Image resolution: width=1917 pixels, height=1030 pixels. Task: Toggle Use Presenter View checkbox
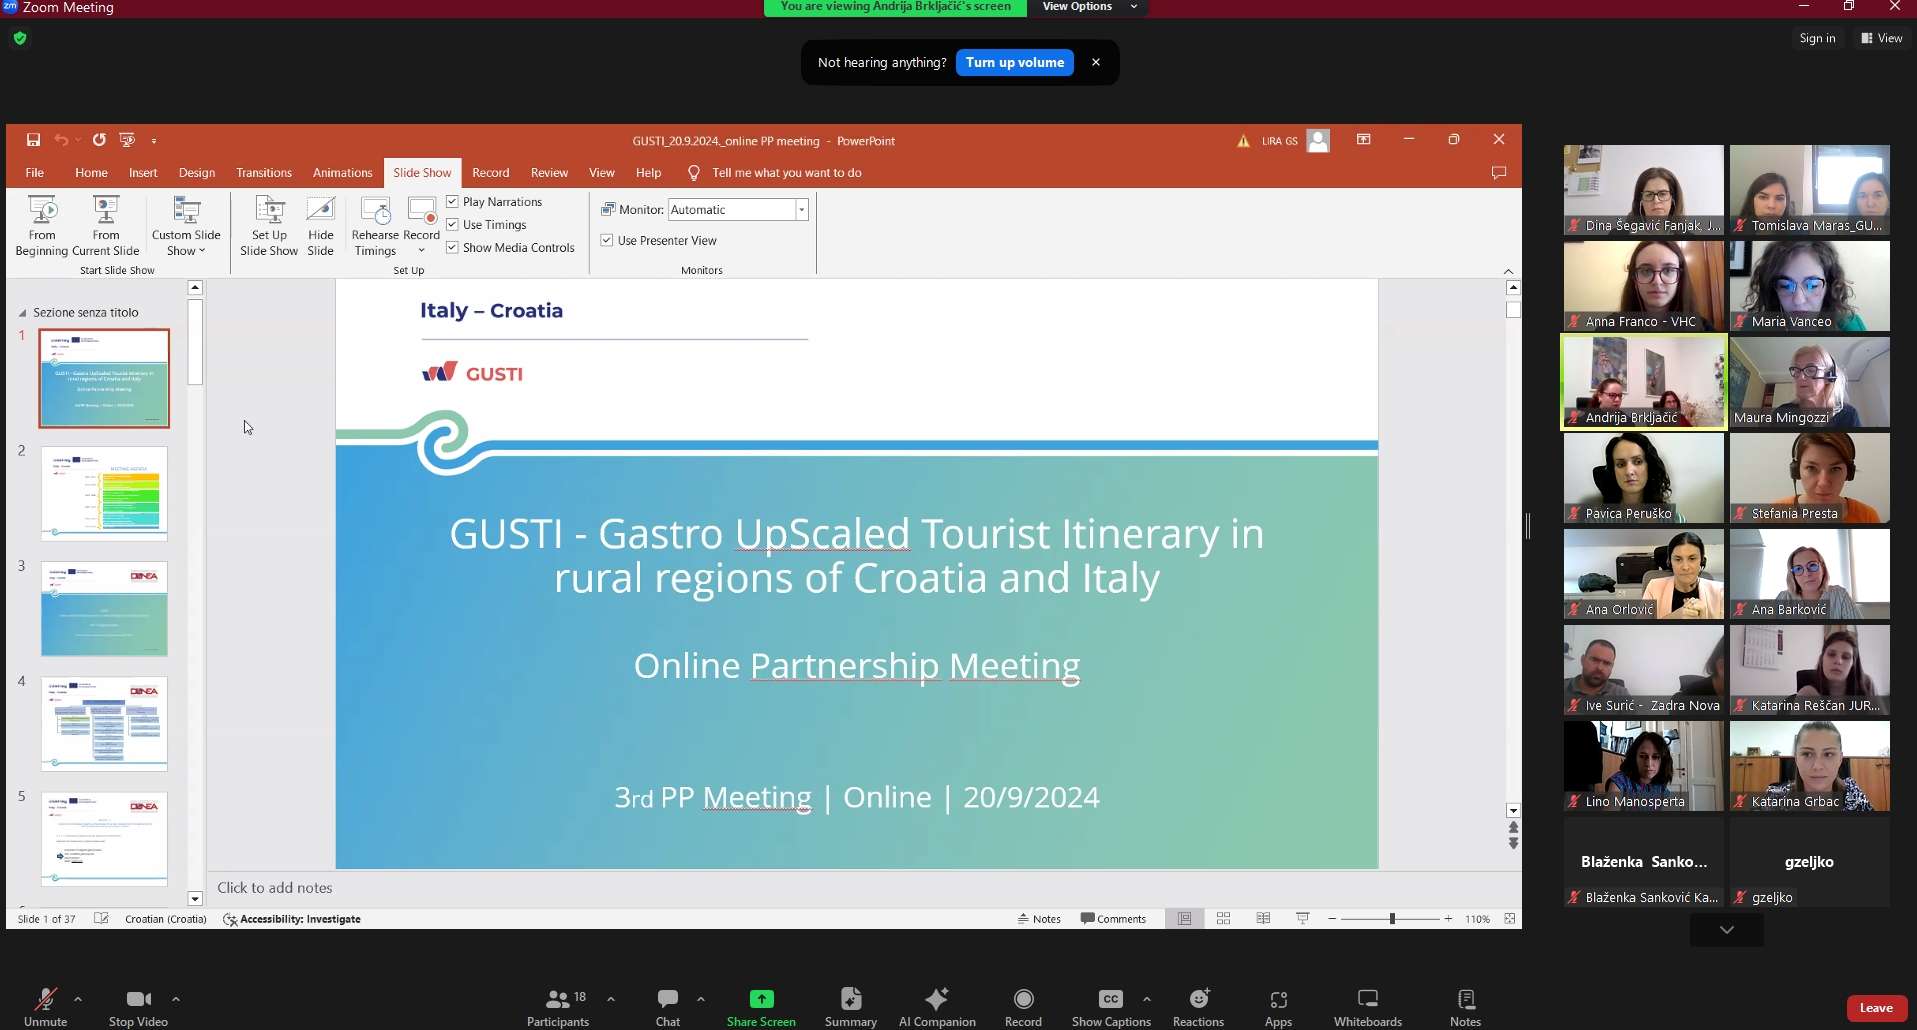(x=606, y=240)
